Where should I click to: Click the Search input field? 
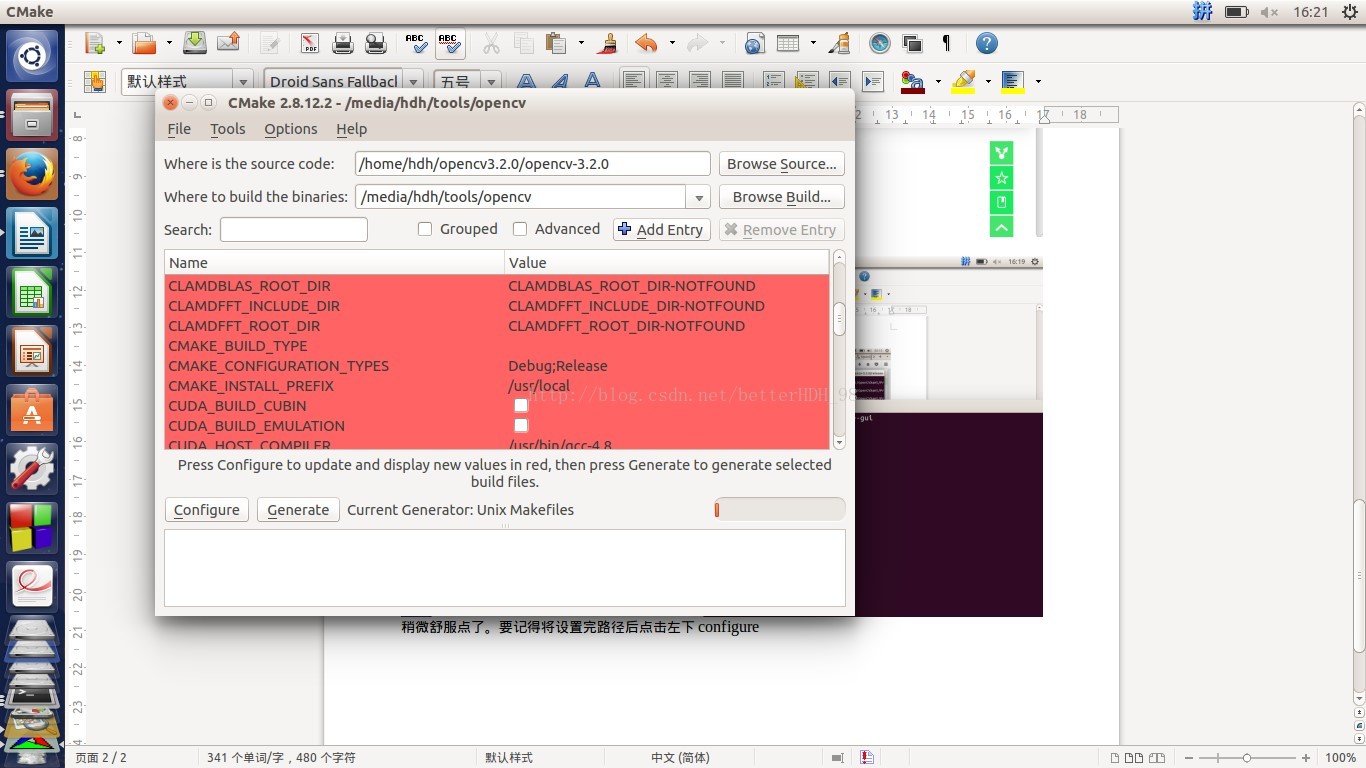point(294,230)
